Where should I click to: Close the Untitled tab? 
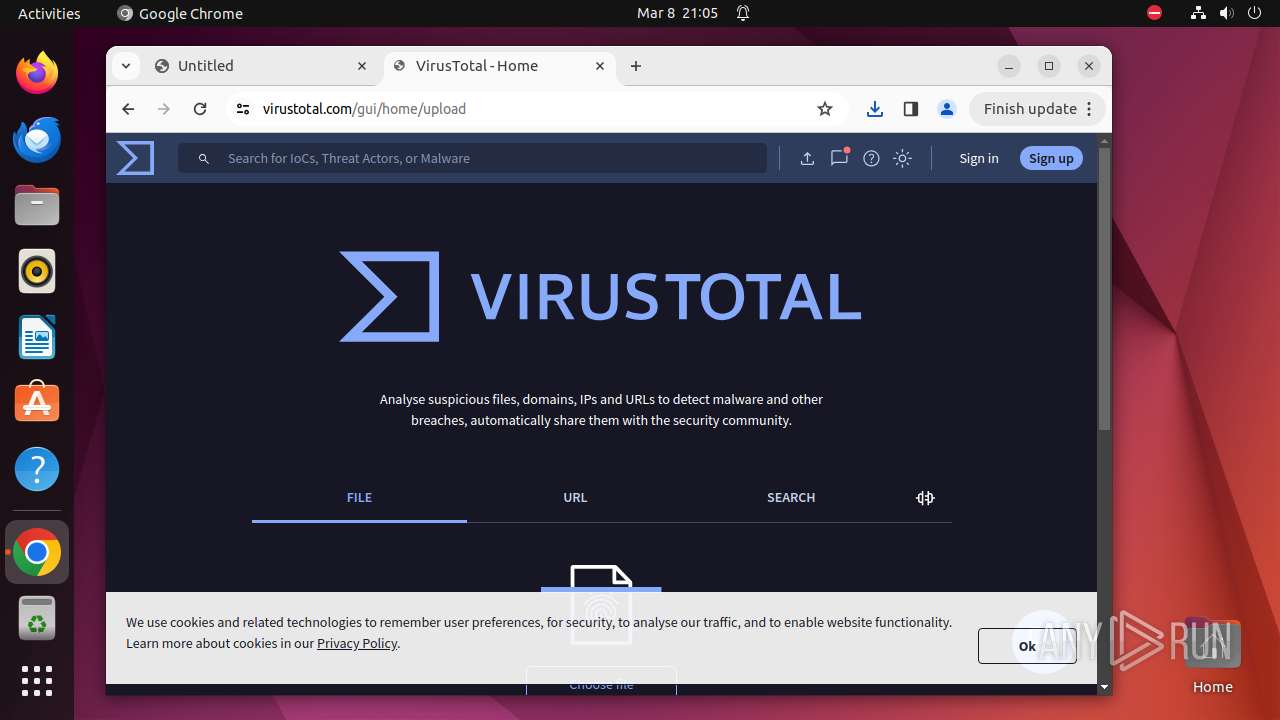pos(362,66)
